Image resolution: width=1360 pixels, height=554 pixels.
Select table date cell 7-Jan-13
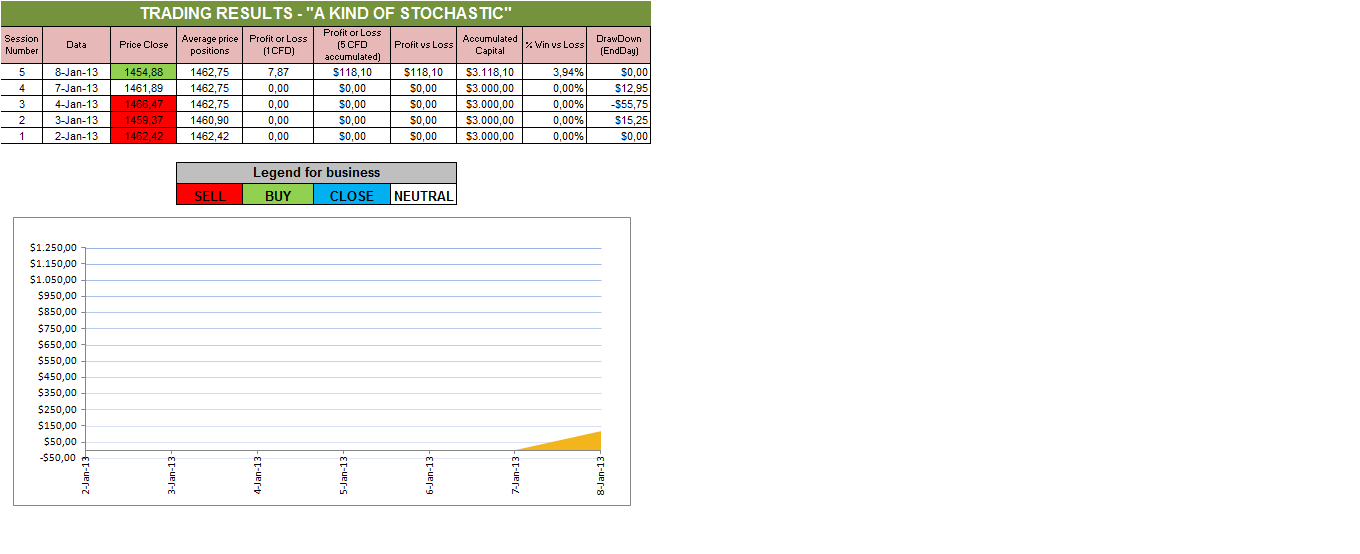(77, 88)
